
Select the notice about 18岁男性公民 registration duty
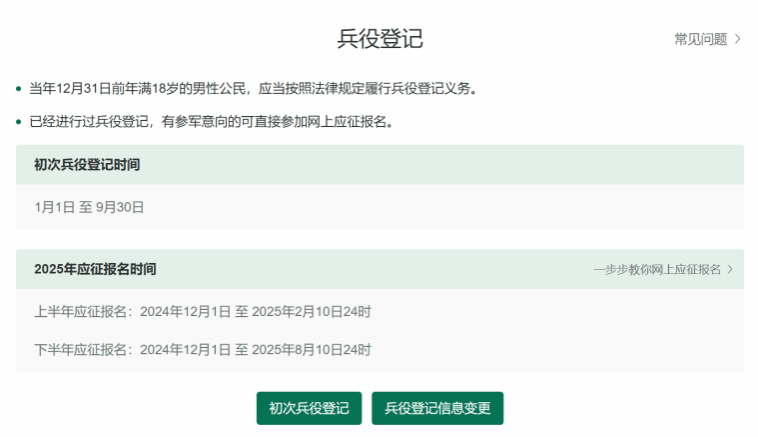click(x=253, y=89)
